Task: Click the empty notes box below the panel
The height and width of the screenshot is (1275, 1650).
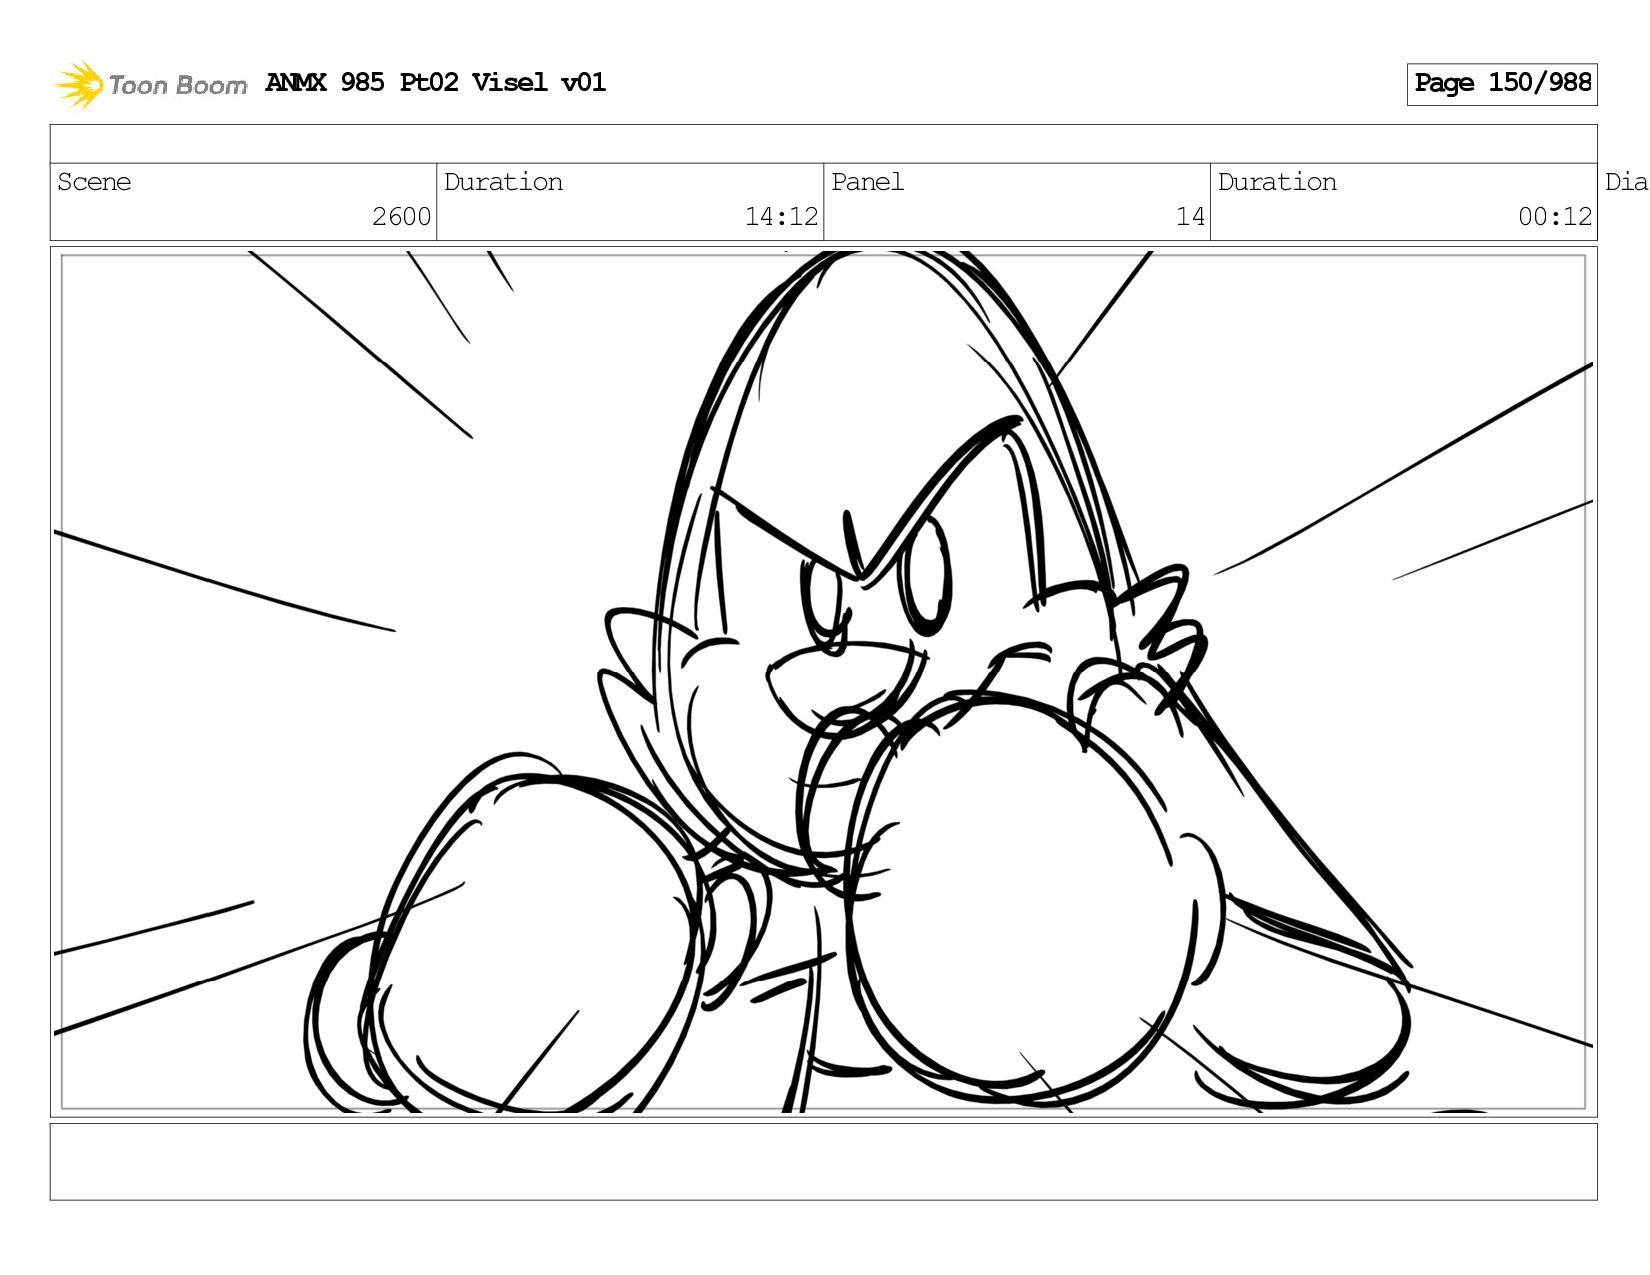Action: [x=823, y=1162]
